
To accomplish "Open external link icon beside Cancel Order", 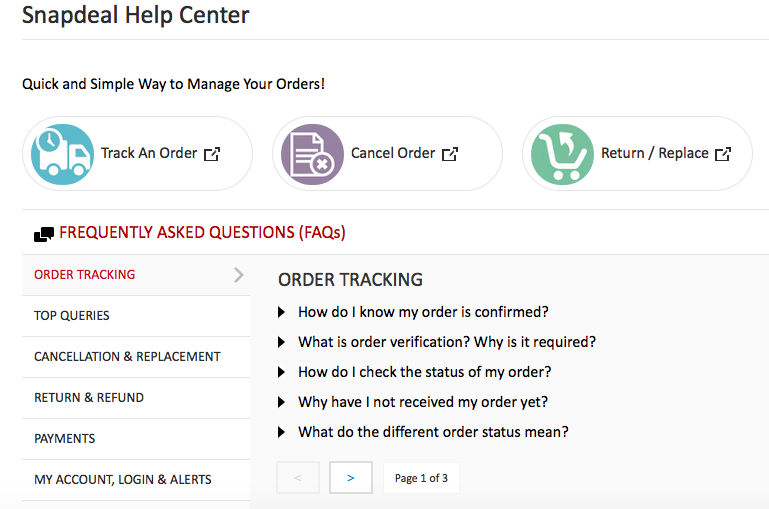I will tap(450, 154).
